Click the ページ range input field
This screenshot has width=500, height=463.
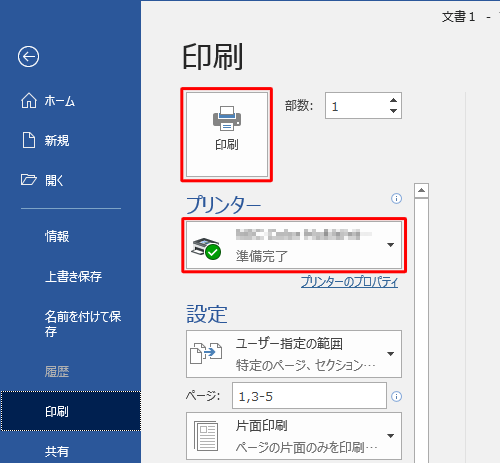tap(309, 396)
